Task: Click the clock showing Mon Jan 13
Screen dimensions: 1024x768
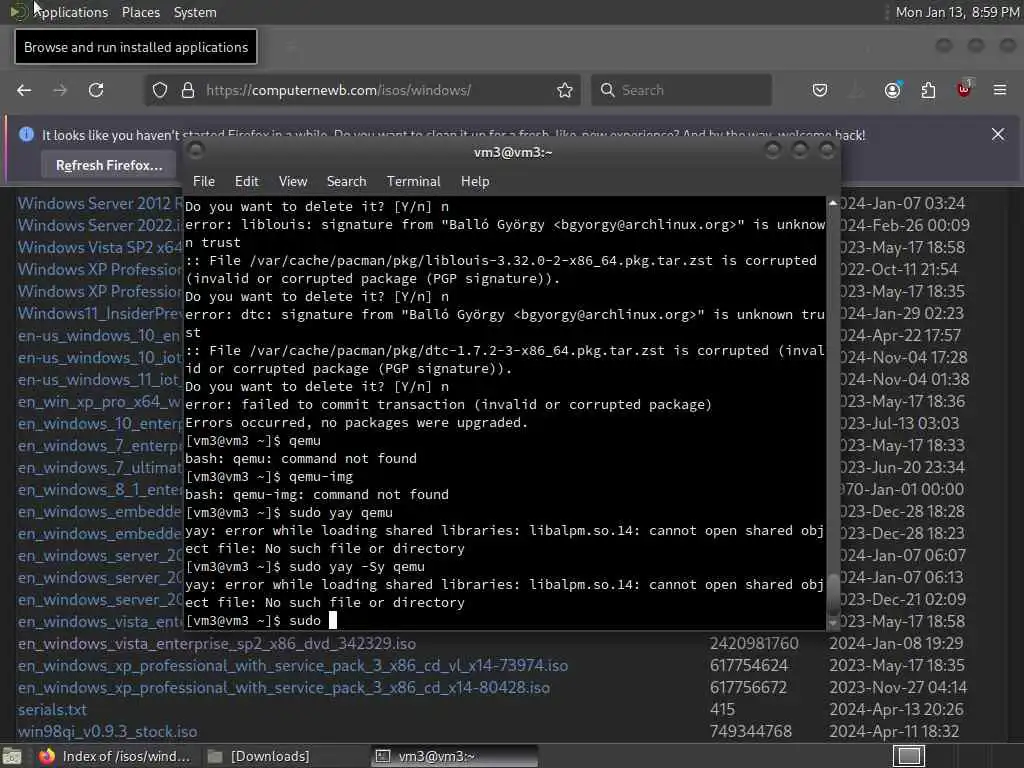Action: (x=957, y=12)
